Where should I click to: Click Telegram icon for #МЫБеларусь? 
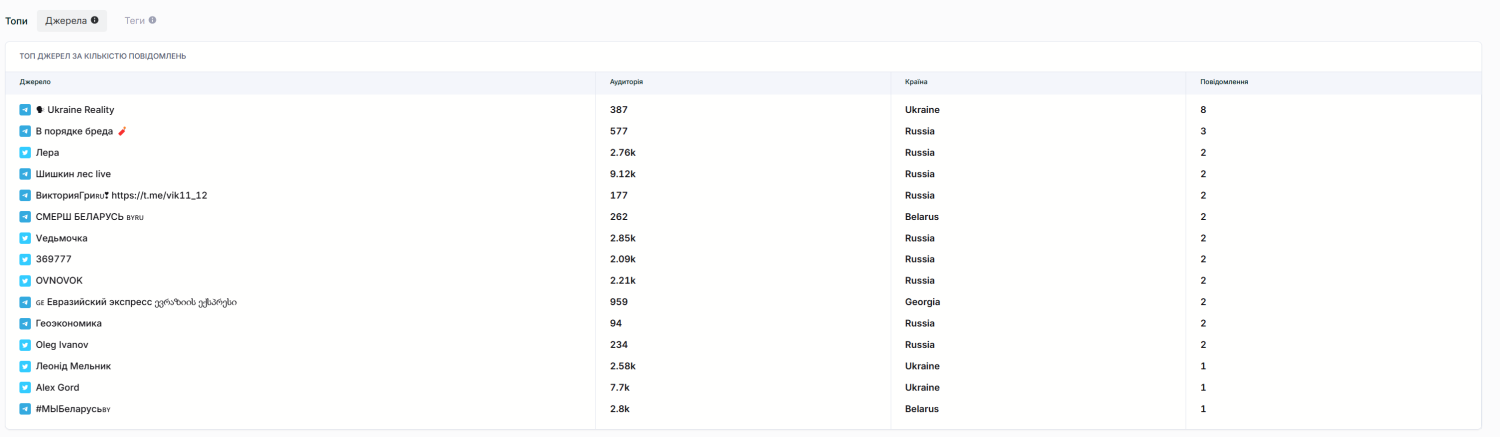25,409
